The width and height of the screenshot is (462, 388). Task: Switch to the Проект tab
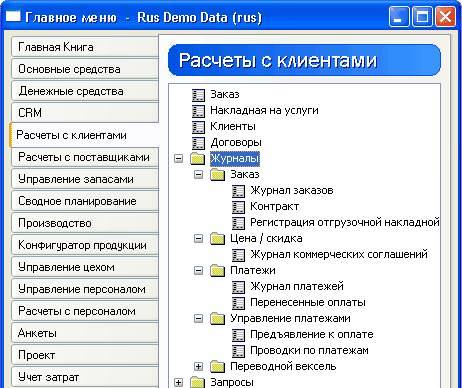85,355
